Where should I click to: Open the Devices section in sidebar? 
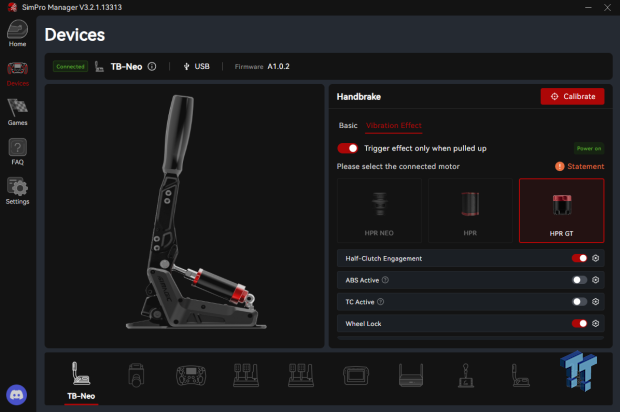point(17,74)
